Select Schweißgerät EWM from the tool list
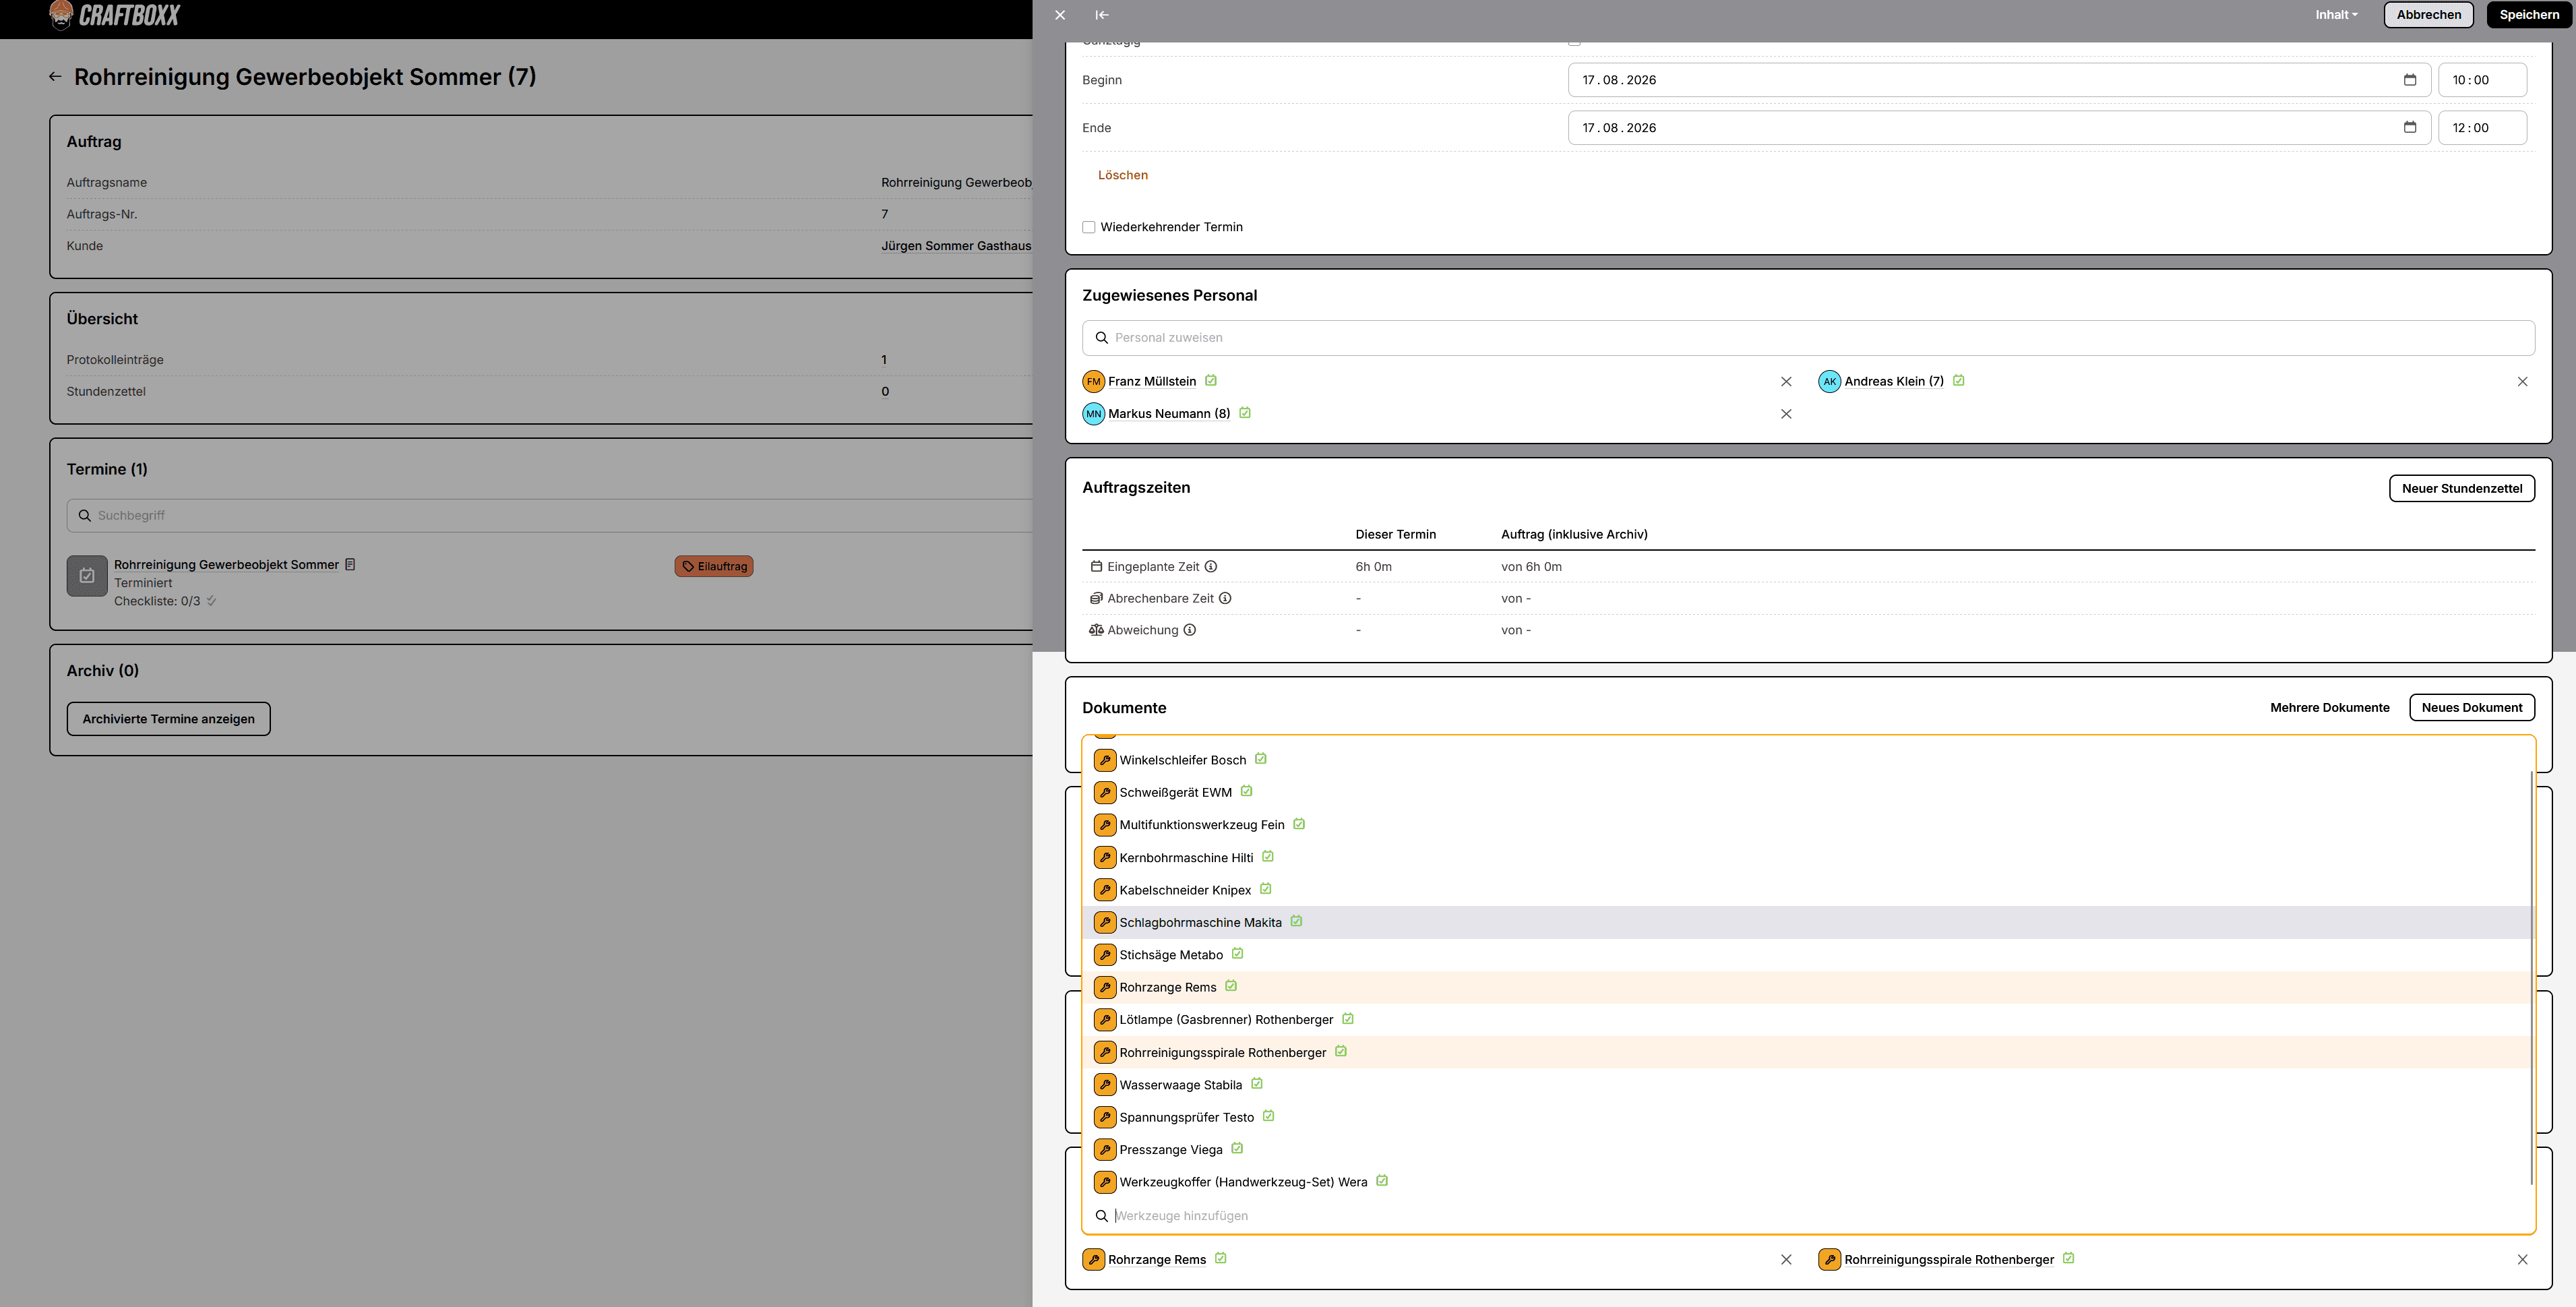This screenshot has width=2576, height=1307. [x=1808, y=792]
